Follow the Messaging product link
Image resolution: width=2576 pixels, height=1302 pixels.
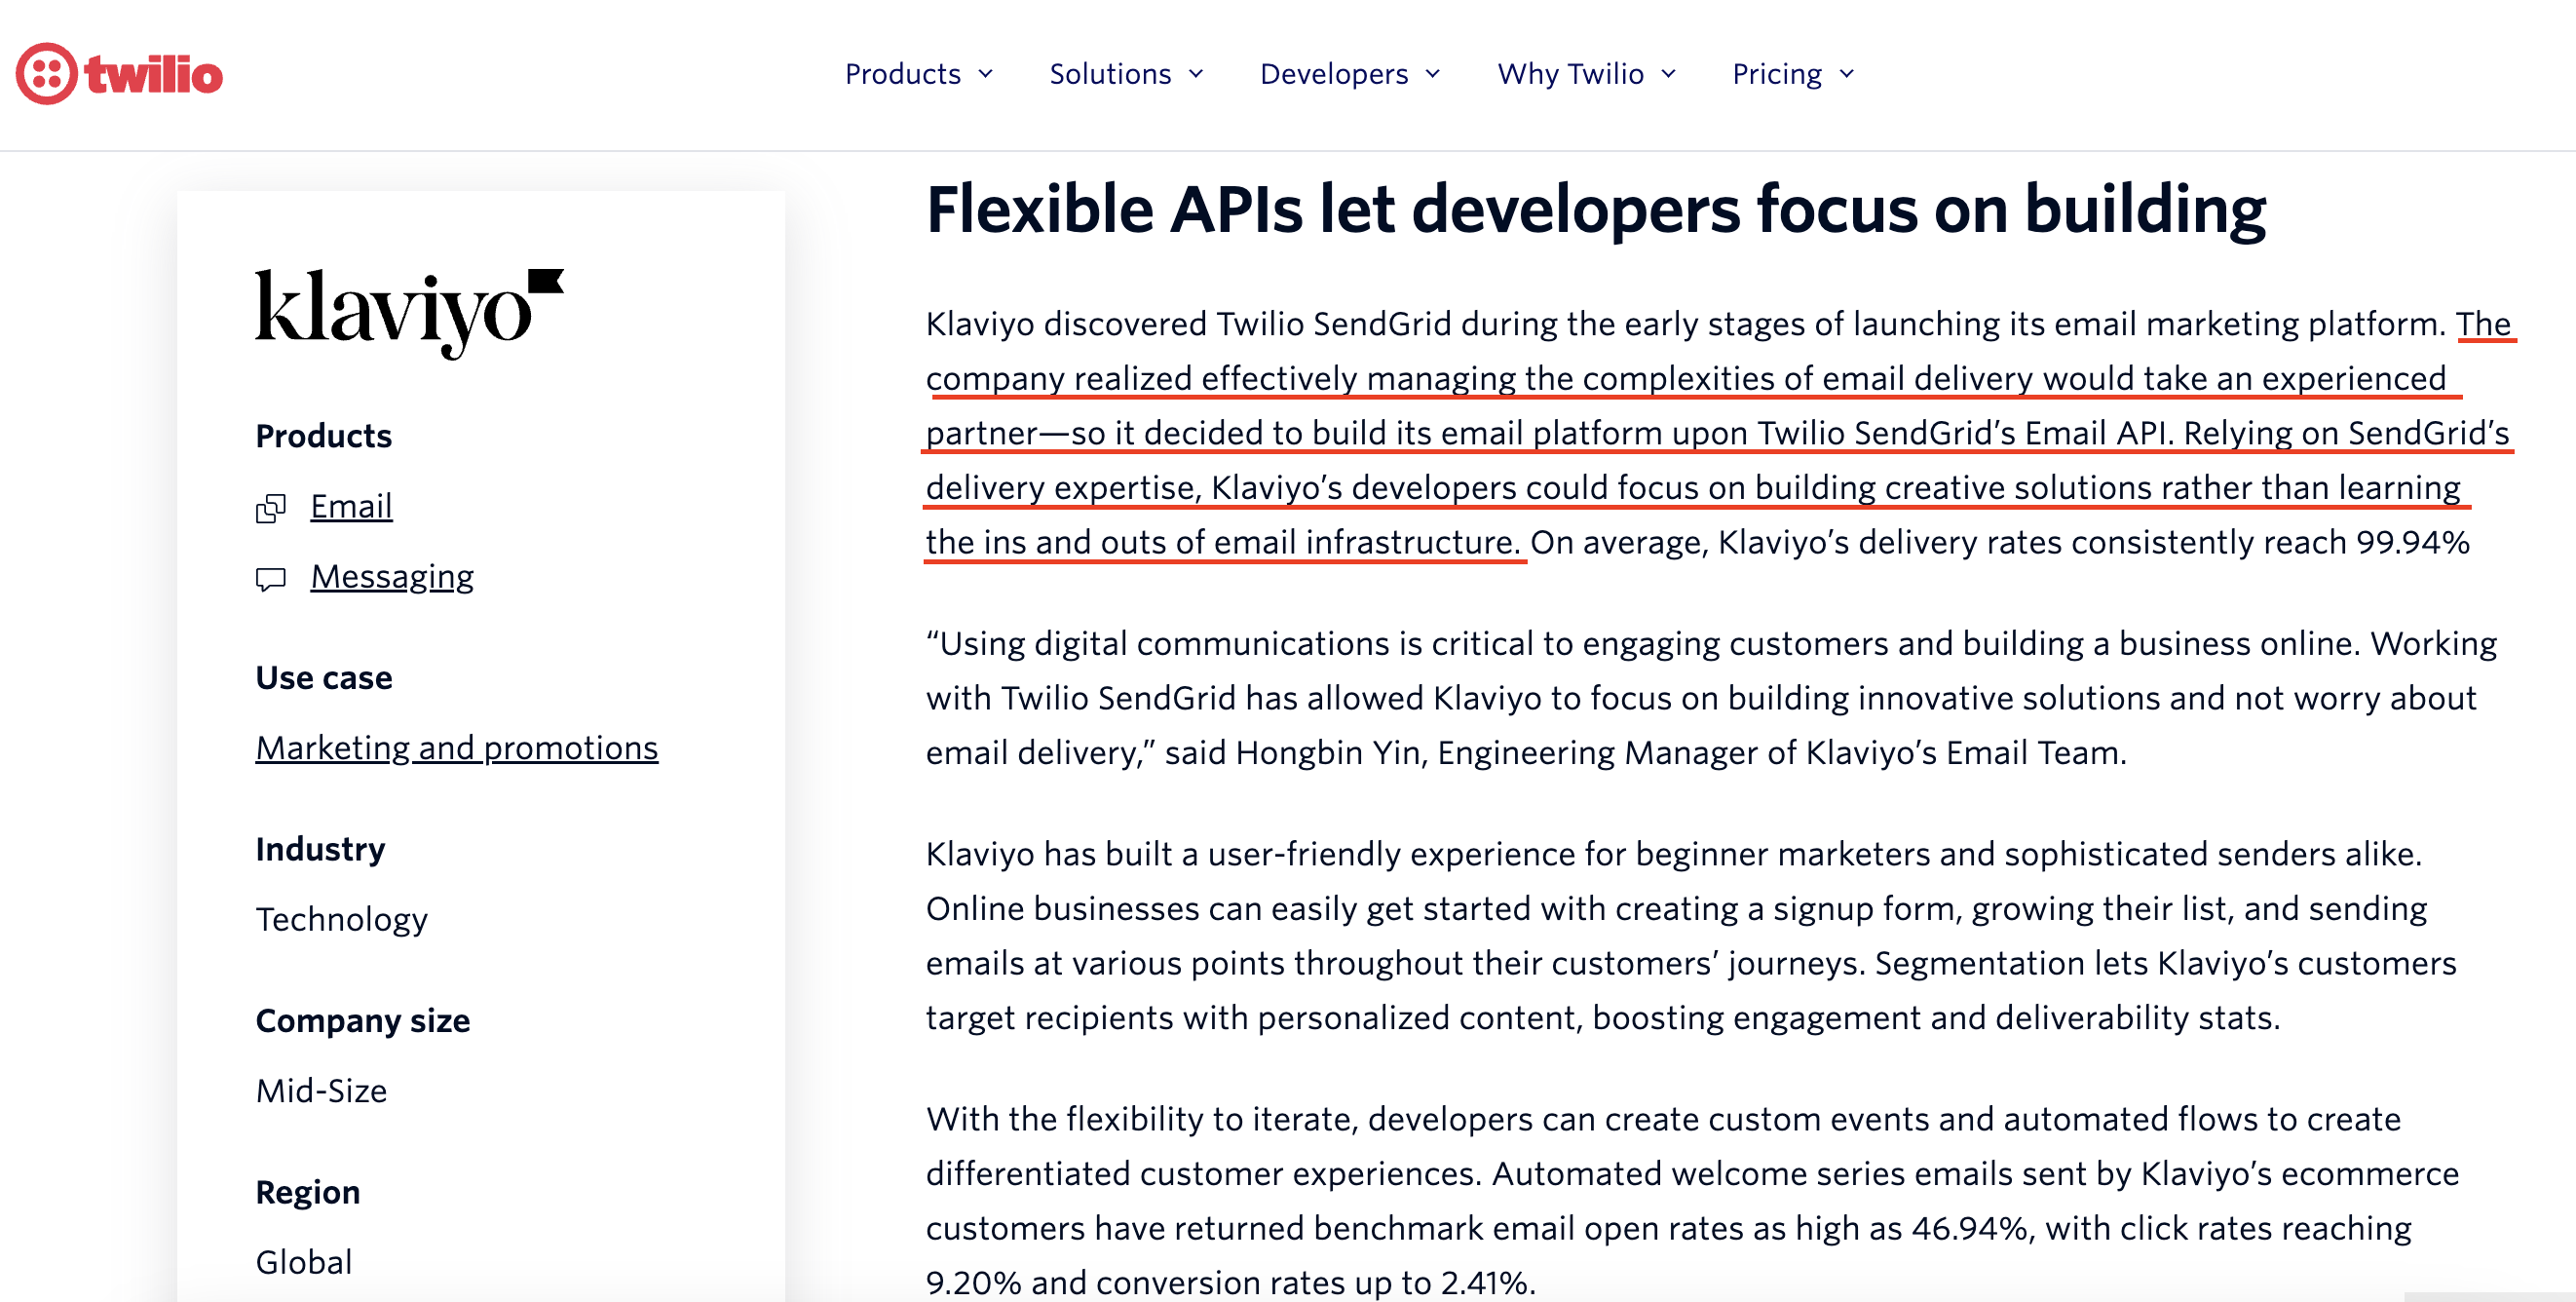[392, 578]
